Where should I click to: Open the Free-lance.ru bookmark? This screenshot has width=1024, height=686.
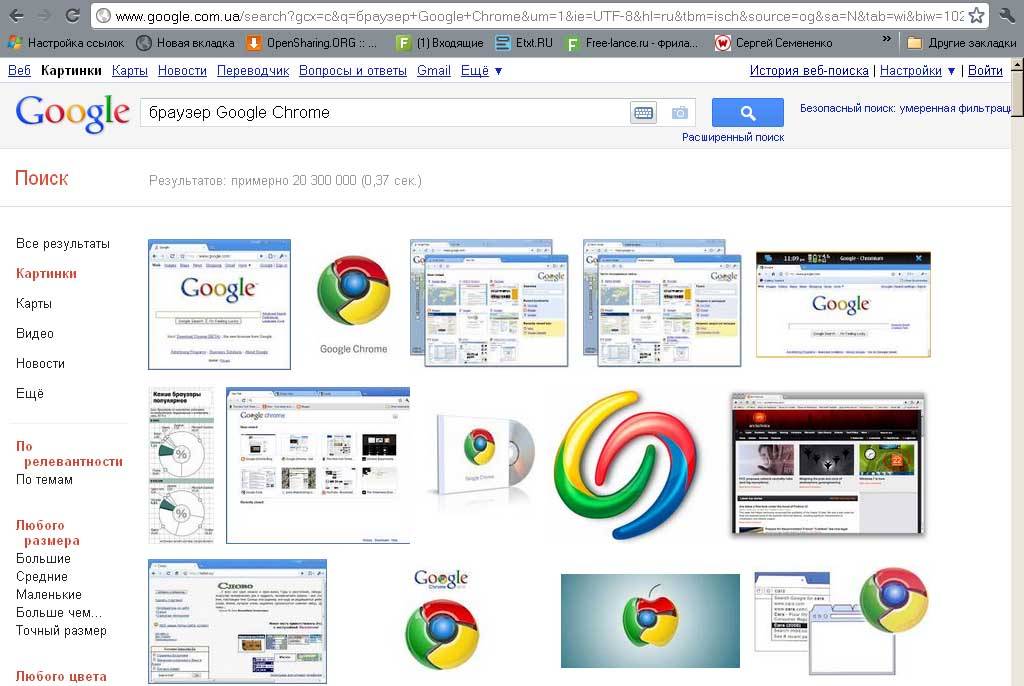(631, 43)
